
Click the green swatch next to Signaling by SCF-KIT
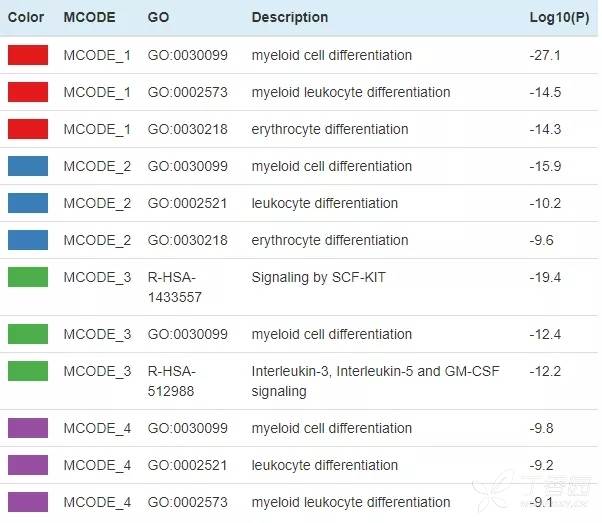(28, 277)
